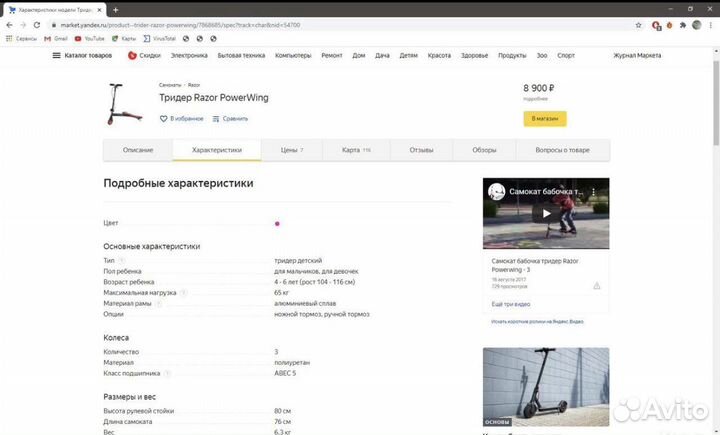The image size is (720, 435).
Task: Open the YouTube bookmark
Action: [x=89, y=38]
